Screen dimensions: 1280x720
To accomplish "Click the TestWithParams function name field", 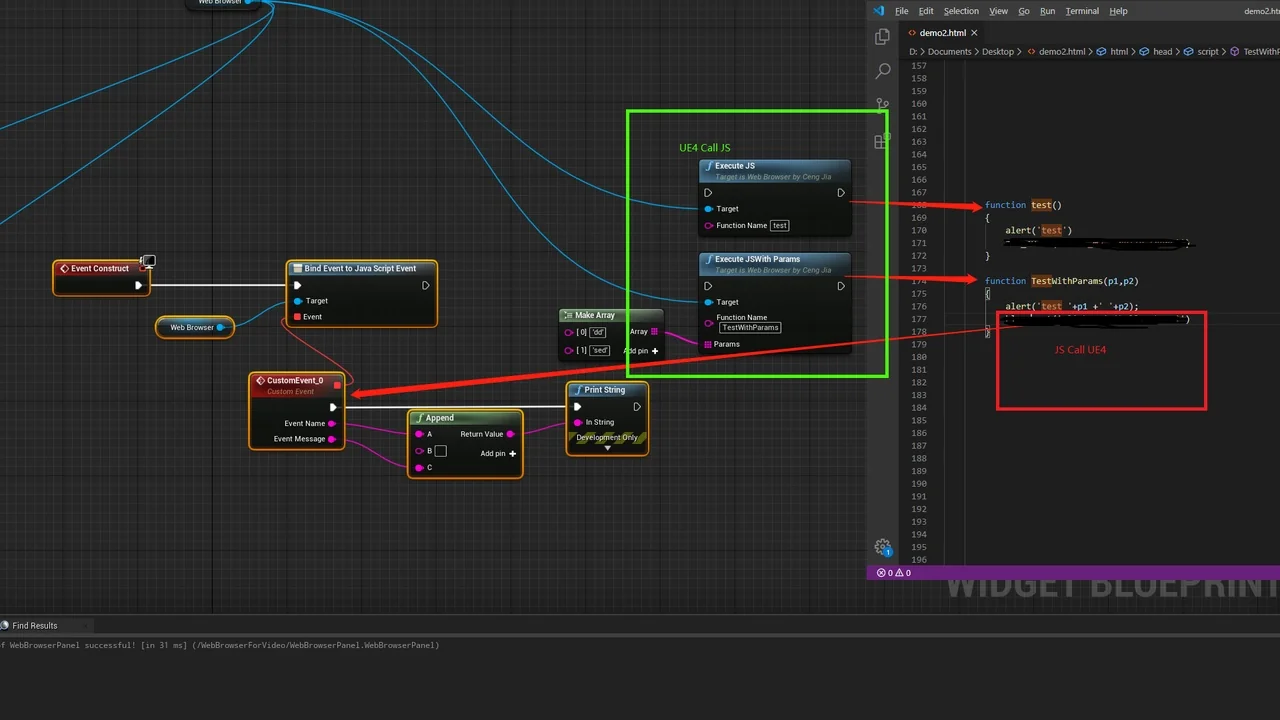I will (x=750, y=327).
